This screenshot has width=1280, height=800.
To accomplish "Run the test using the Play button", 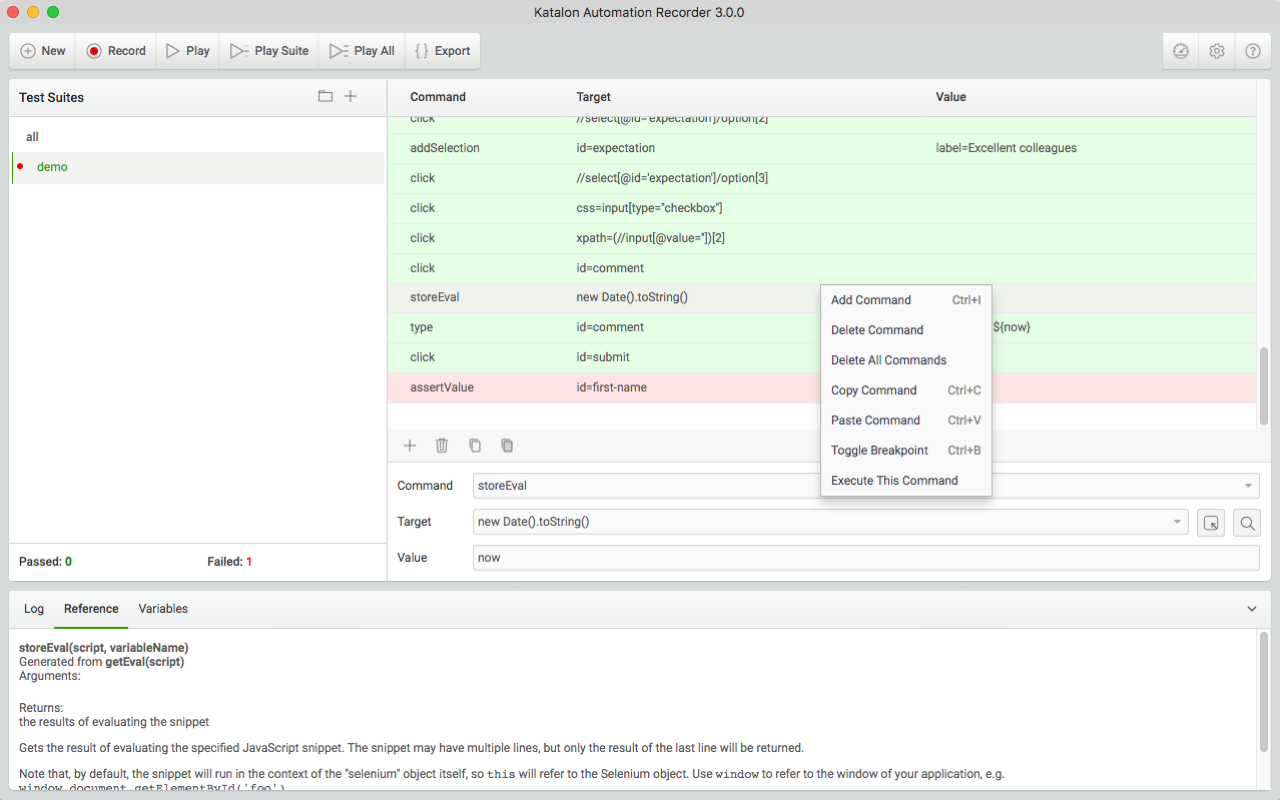I will [188, 51].
